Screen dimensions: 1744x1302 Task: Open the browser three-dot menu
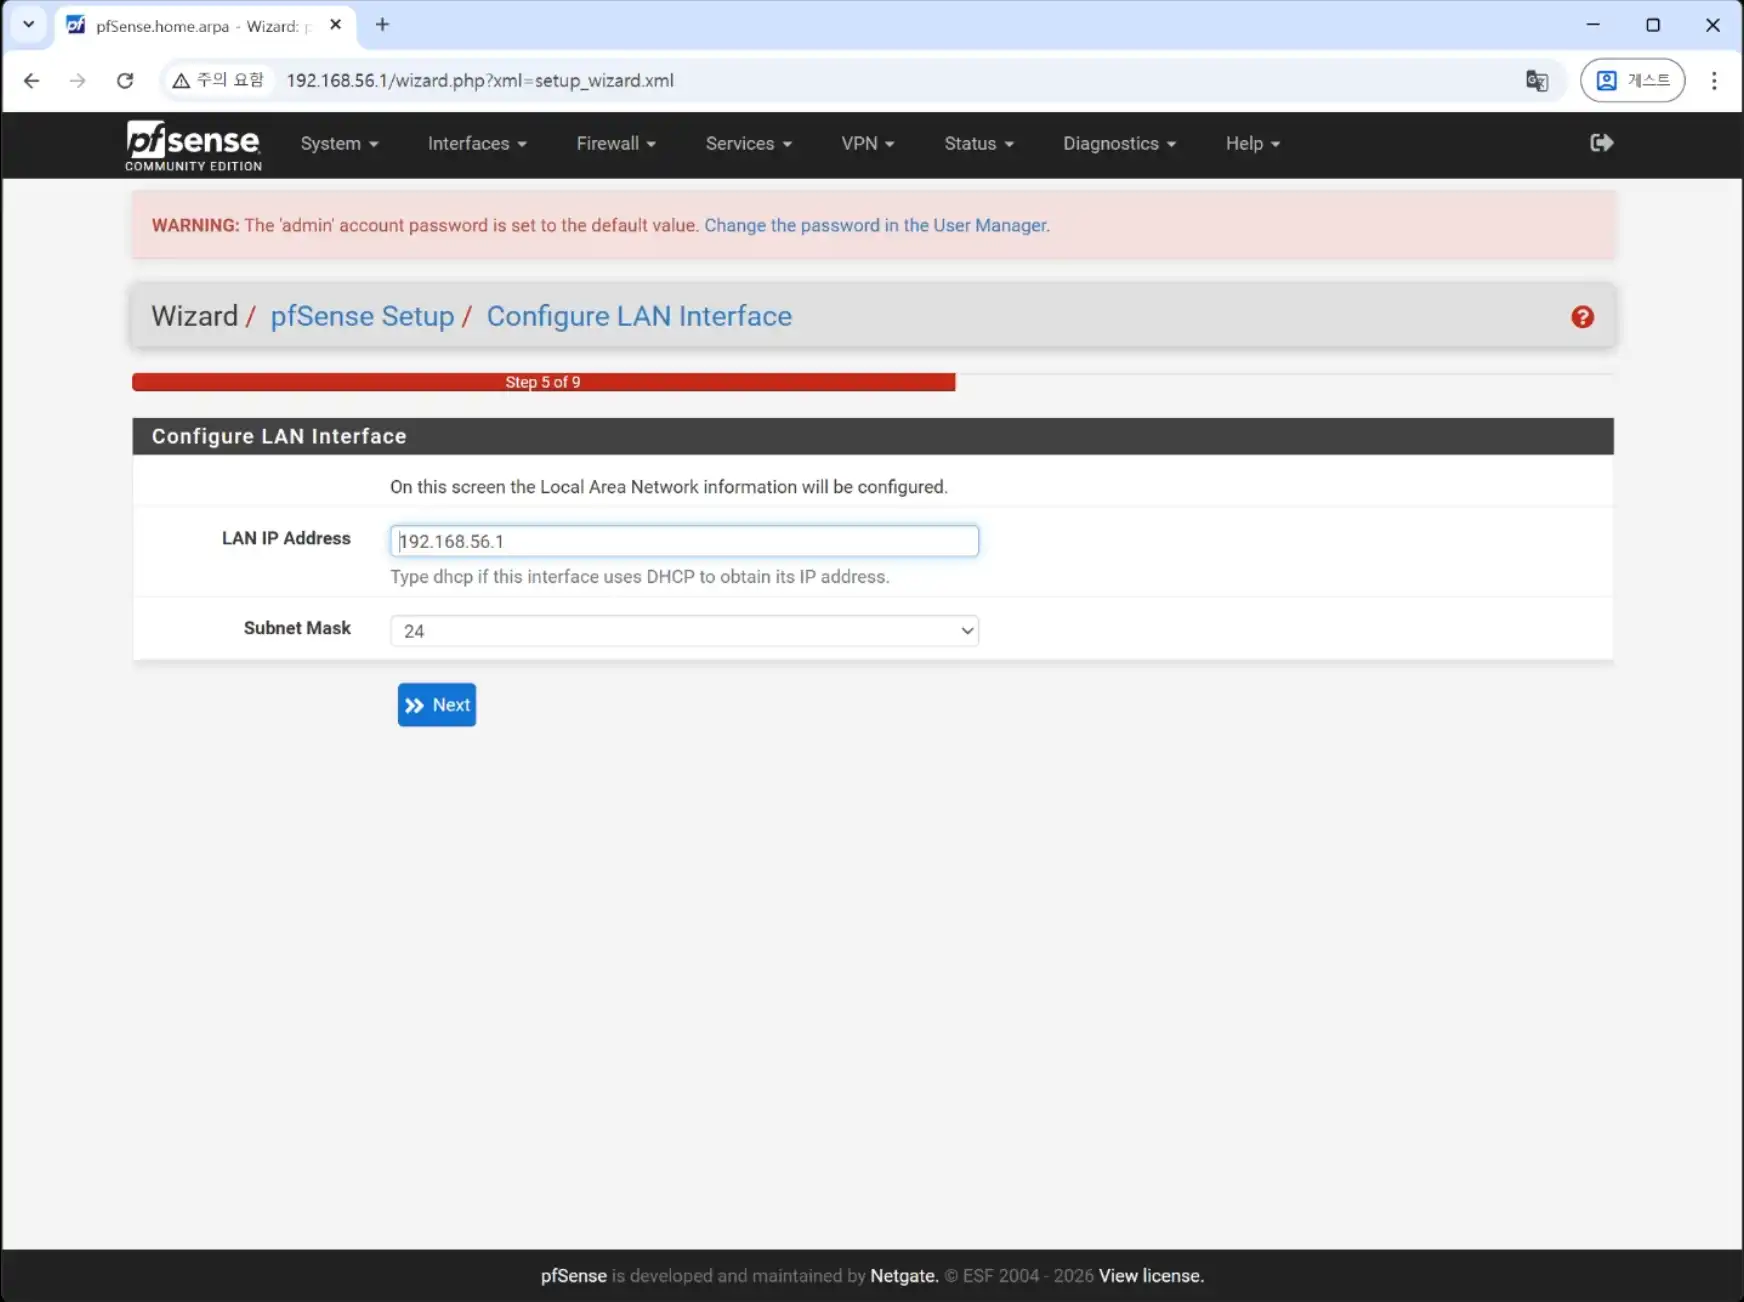(1714, 81)
